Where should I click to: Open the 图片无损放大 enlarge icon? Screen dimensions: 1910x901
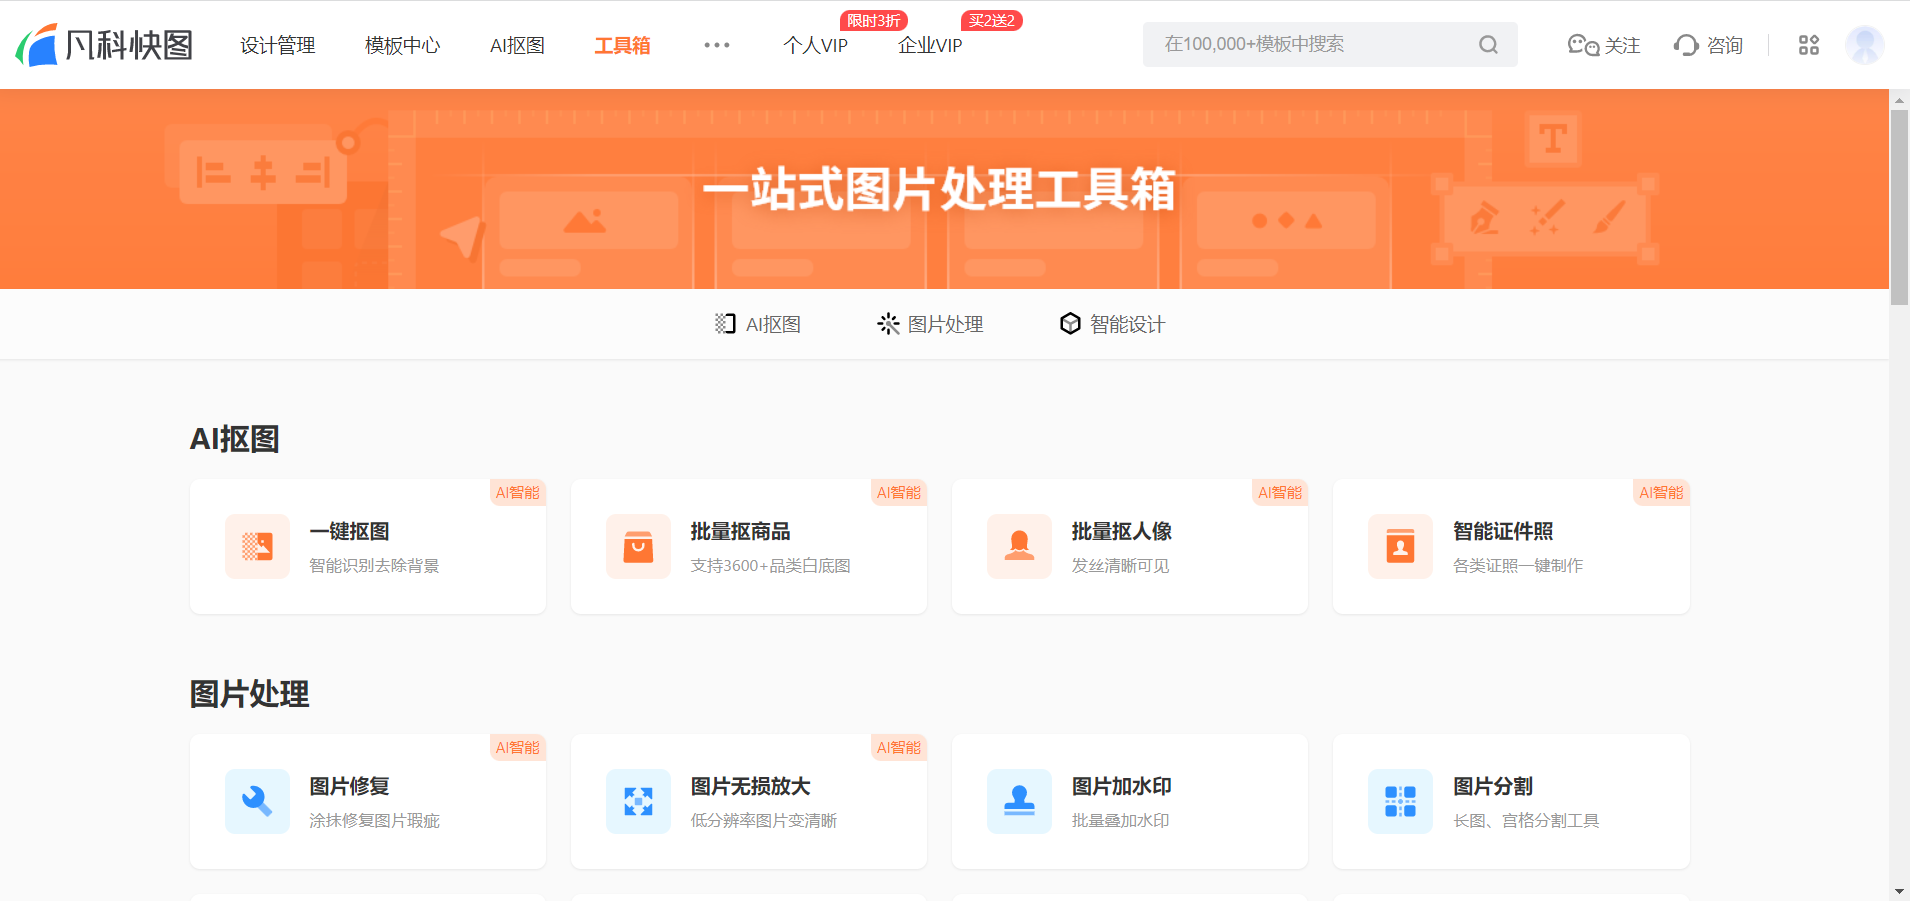click(638, 801)
